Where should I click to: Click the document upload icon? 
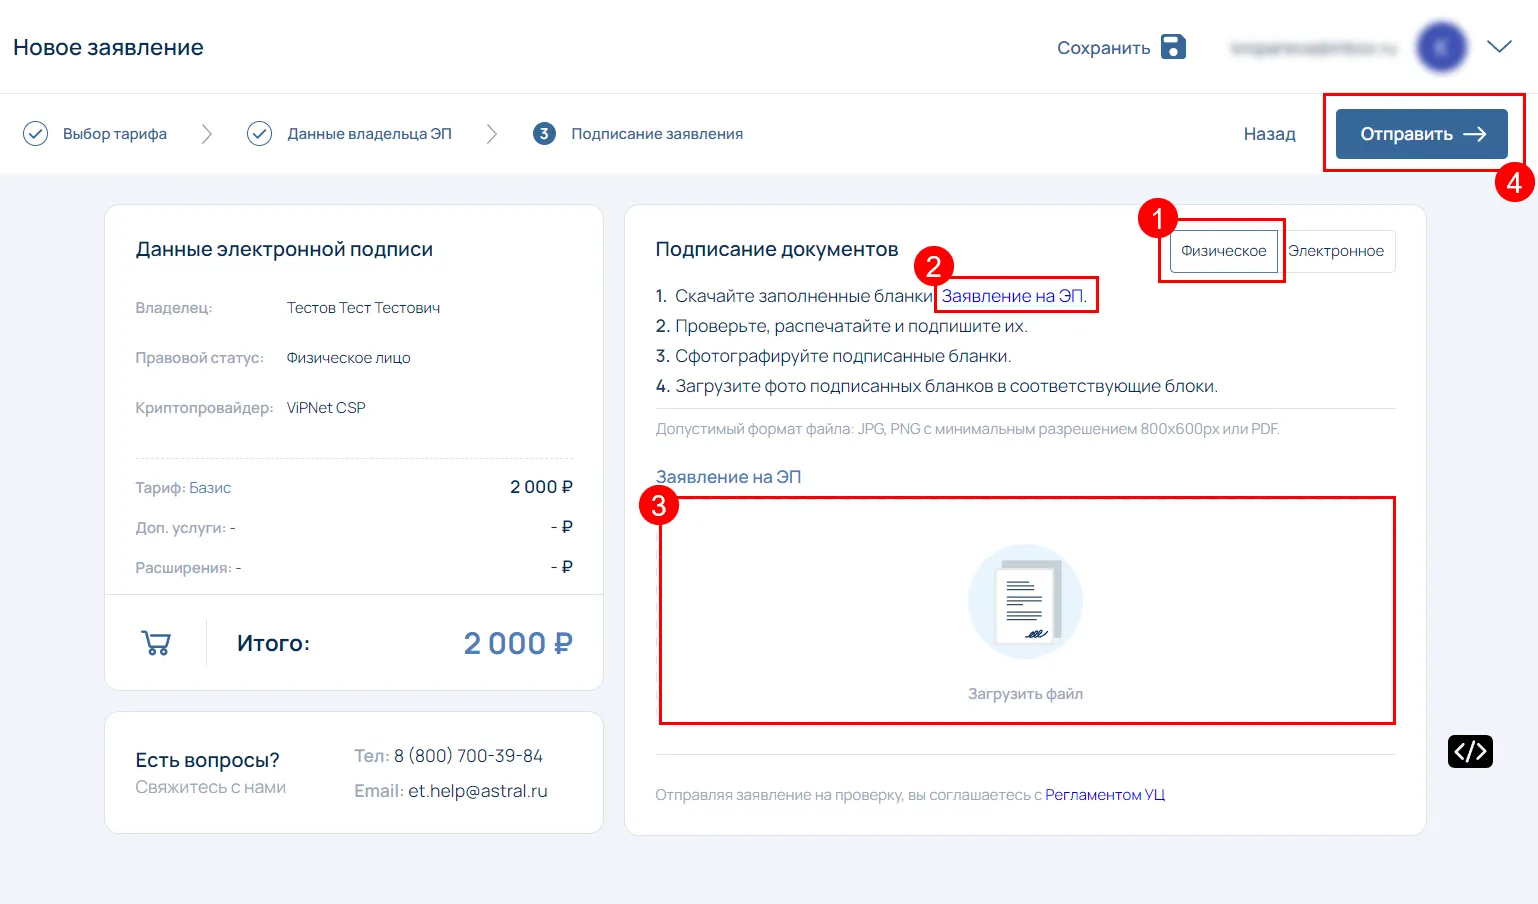[1025, 602]
